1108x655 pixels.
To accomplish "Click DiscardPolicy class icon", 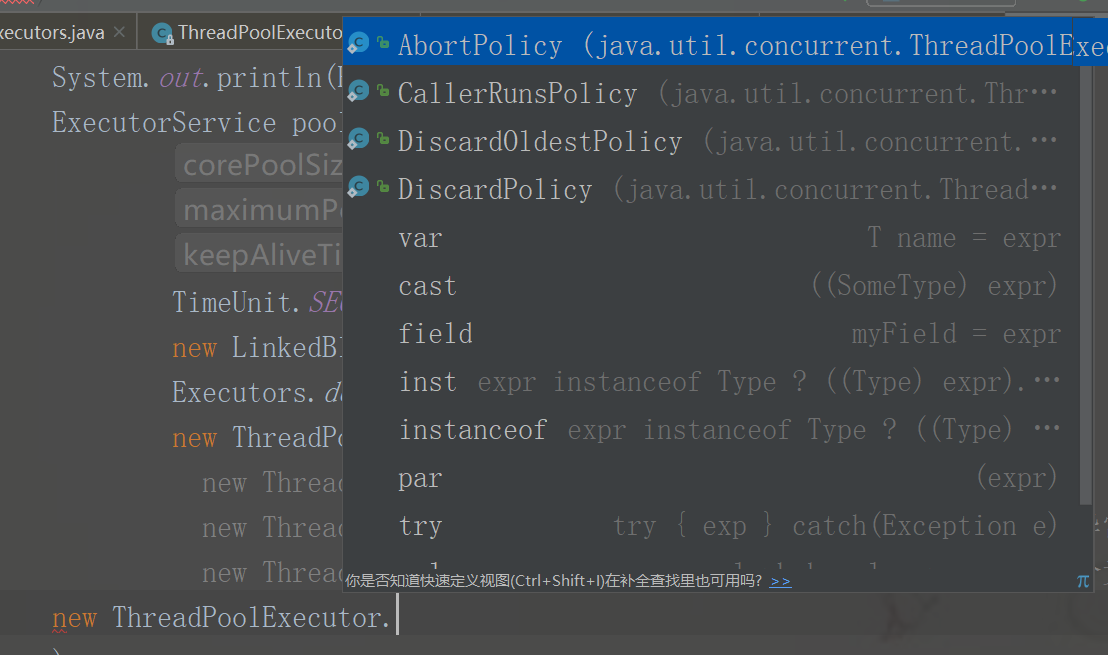I will tap(358, 187).
